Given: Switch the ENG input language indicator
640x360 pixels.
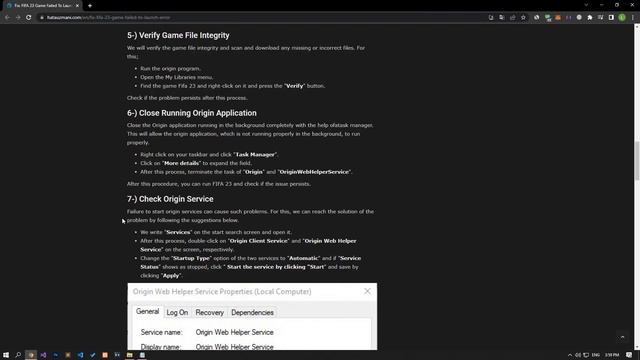Looking at the screenshot, I should coord(596,355).
